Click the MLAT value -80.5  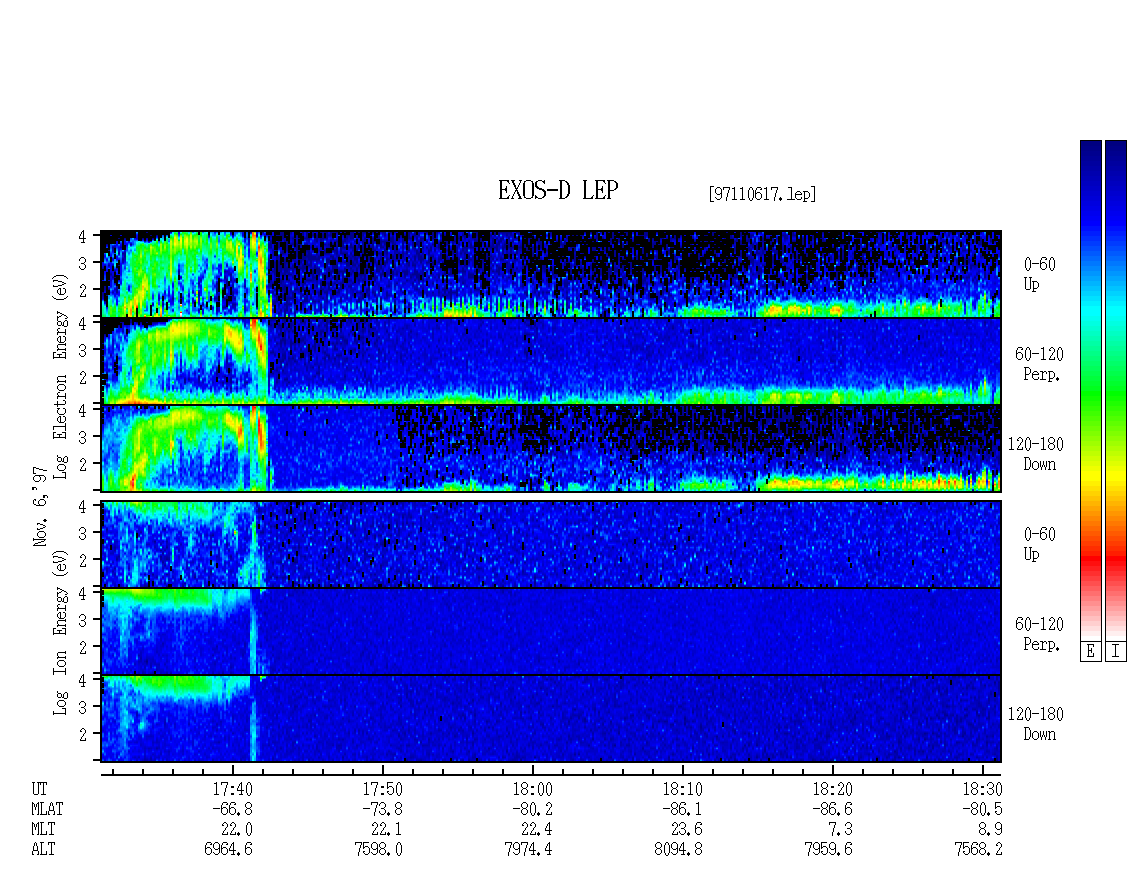(x=982, y=809)
